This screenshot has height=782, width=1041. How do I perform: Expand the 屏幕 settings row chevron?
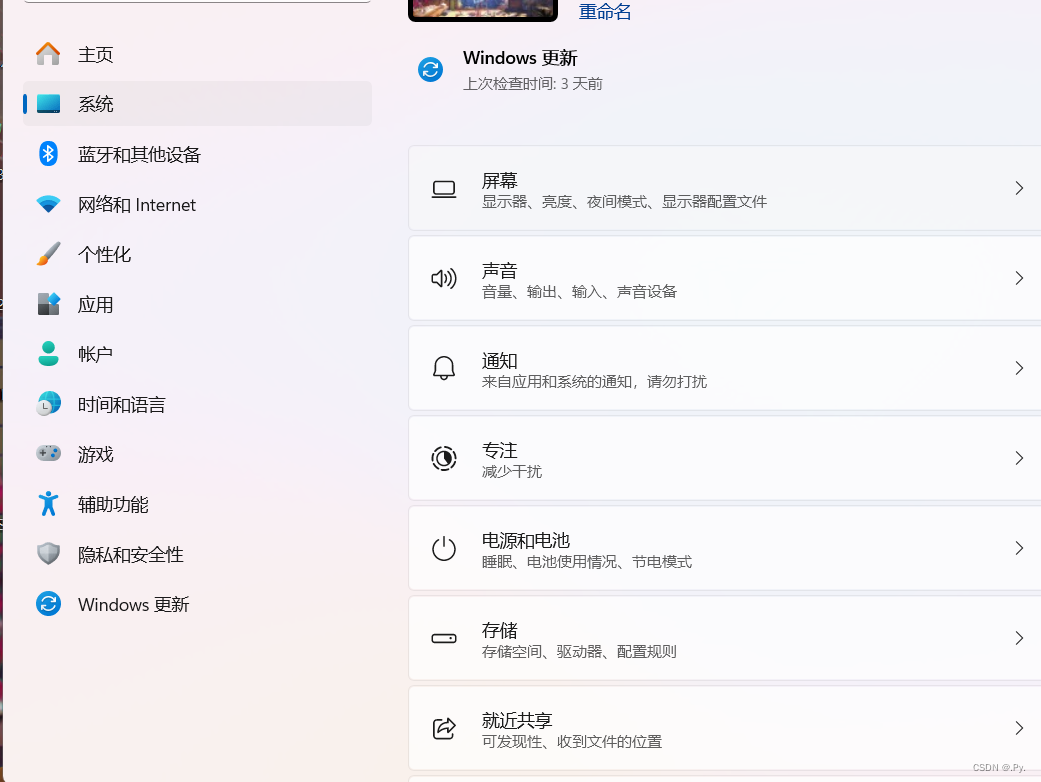tap(1019, 188)
